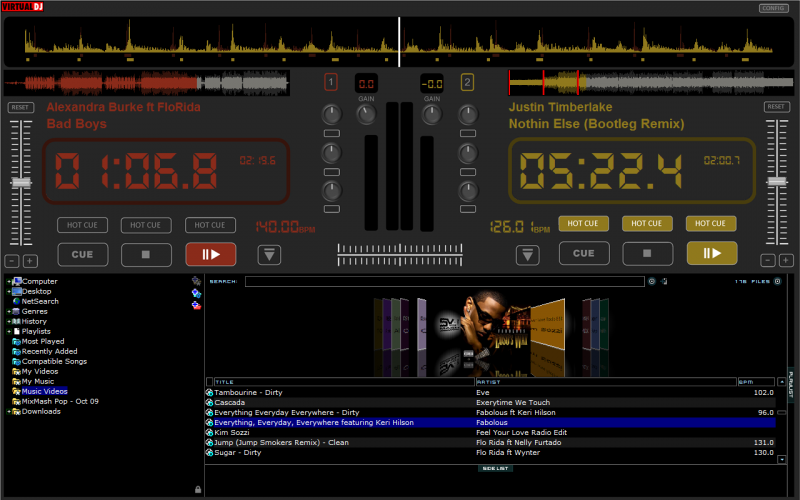
Task: Toggle deck 1 kill switch under bottom EQ knob
Action: point(332,209)
